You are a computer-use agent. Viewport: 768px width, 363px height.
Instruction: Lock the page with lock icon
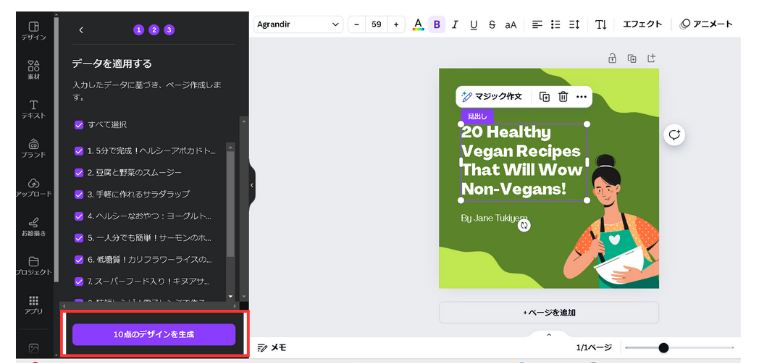[612, 58]
